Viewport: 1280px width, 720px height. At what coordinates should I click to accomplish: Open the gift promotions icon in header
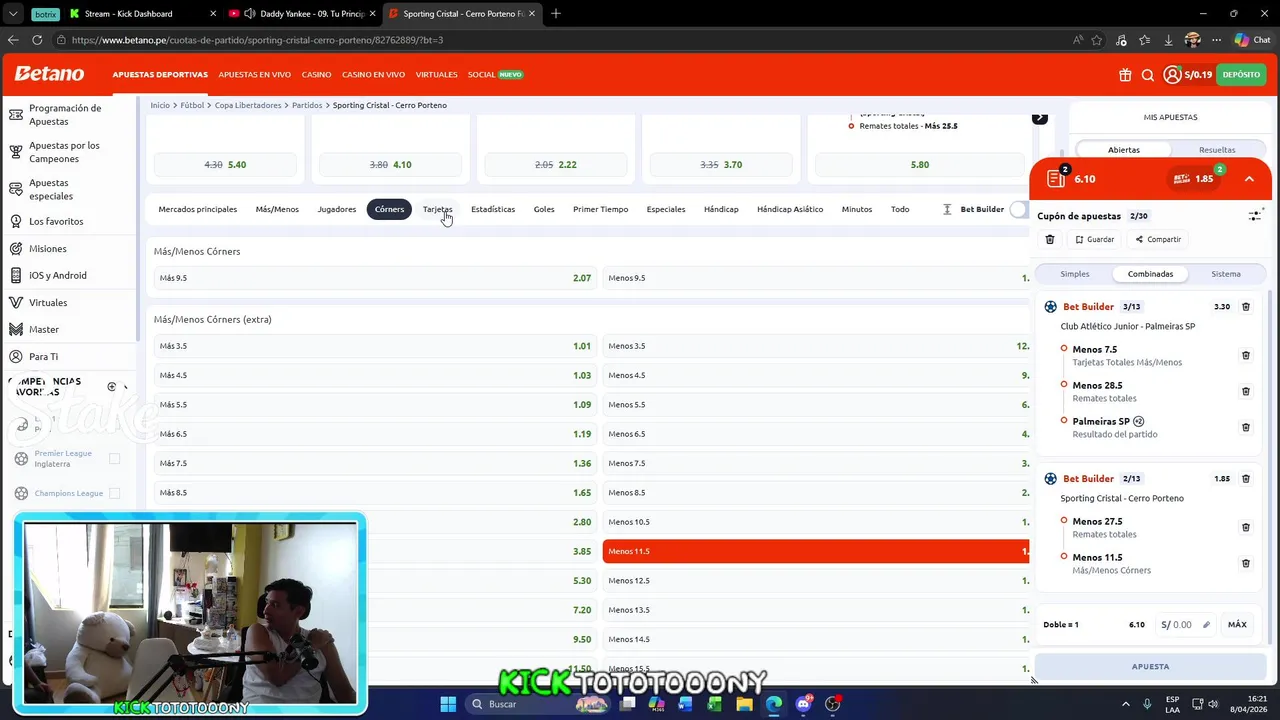point(1125,75)
